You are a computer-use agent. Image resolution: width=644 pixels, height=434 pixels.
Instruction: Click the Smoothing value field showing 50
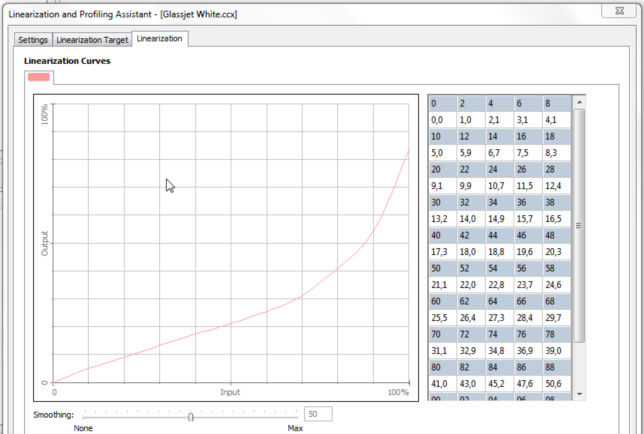(x=318, y=414)
